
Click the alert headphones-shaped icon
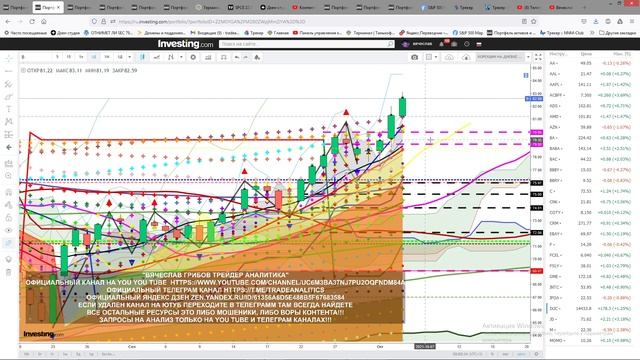tap(224, 57)
